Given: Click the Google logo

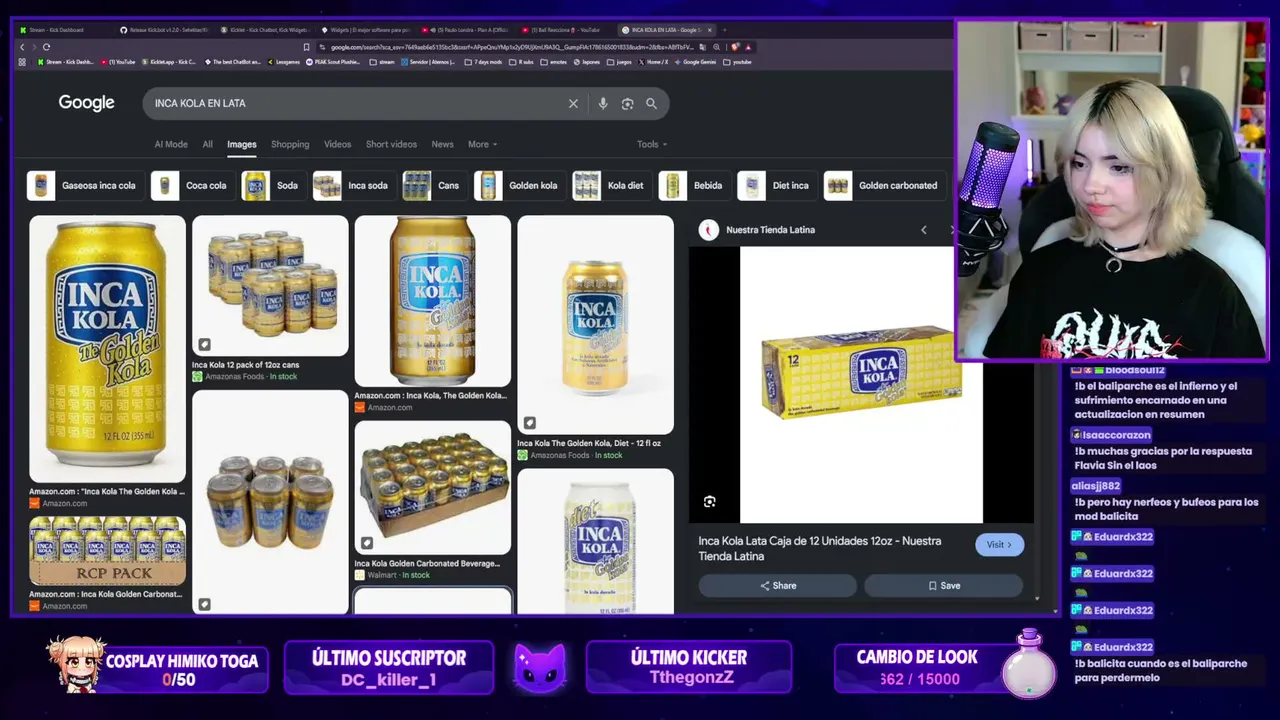Looking at the screenshot, I should 86,103.
